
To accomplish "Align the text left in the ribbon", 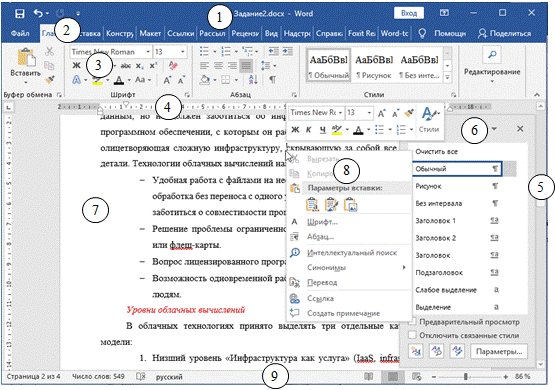I will click(204, 66).
